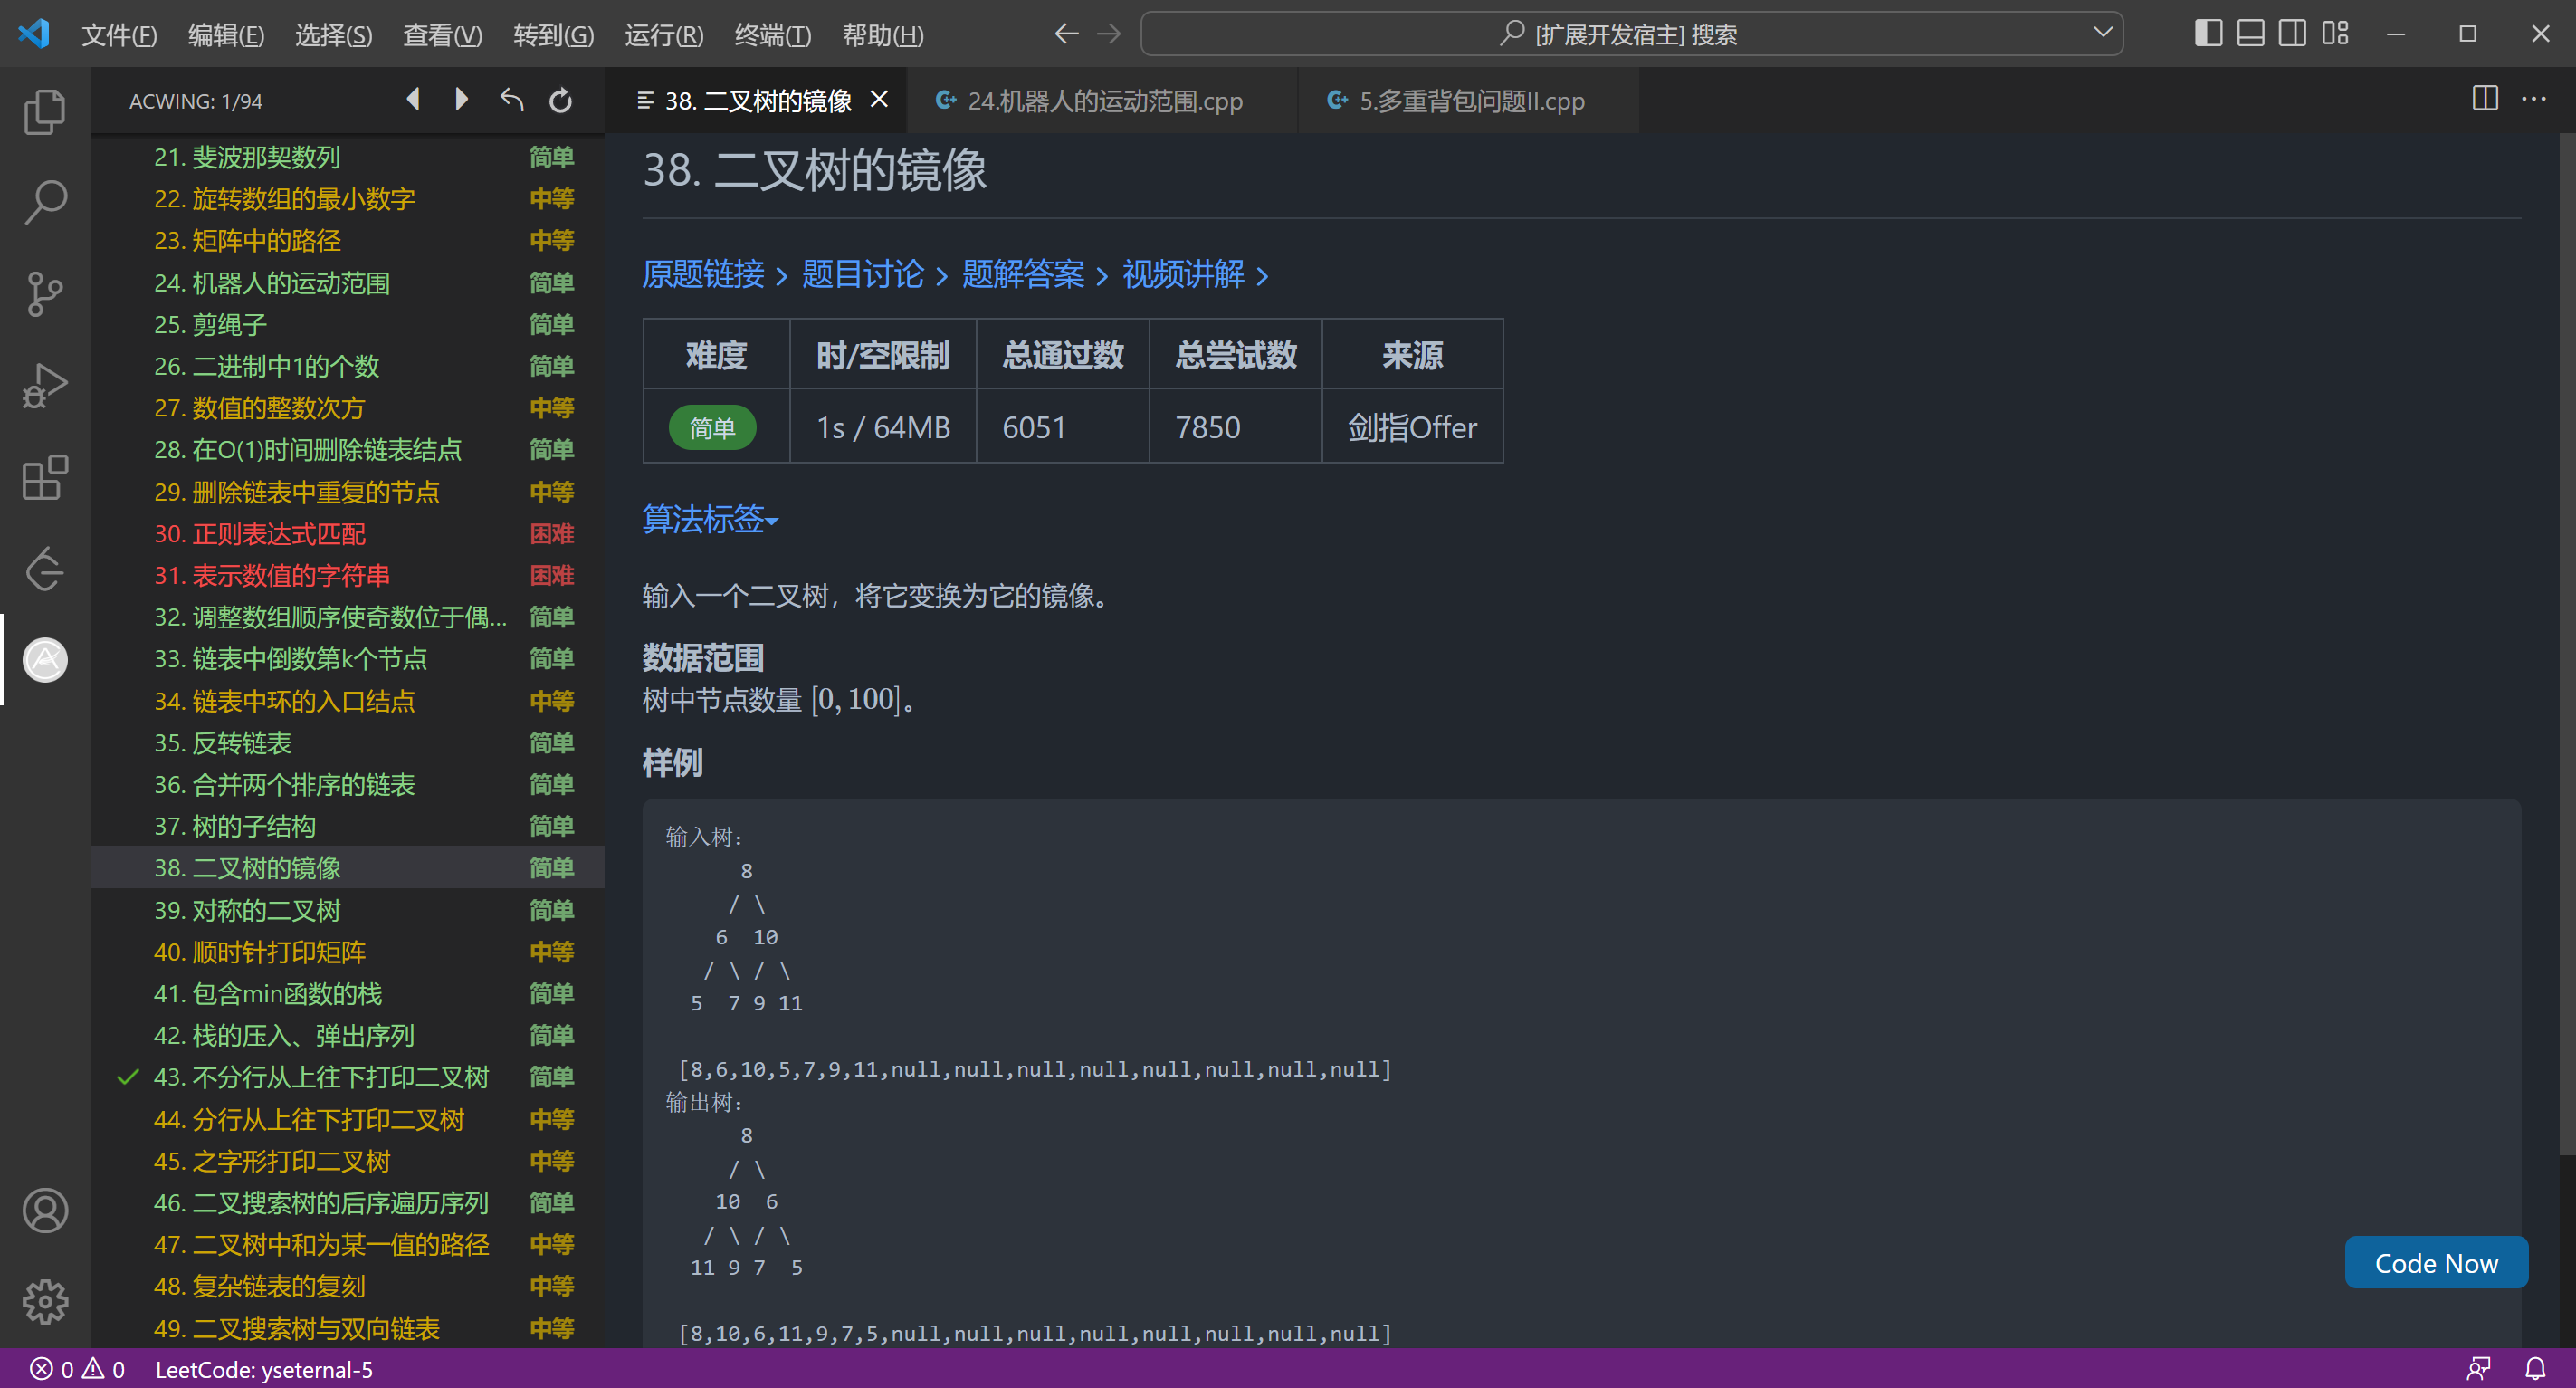Open Source Control view
The image size is (2576, 1388).
[x=45, y=294]
